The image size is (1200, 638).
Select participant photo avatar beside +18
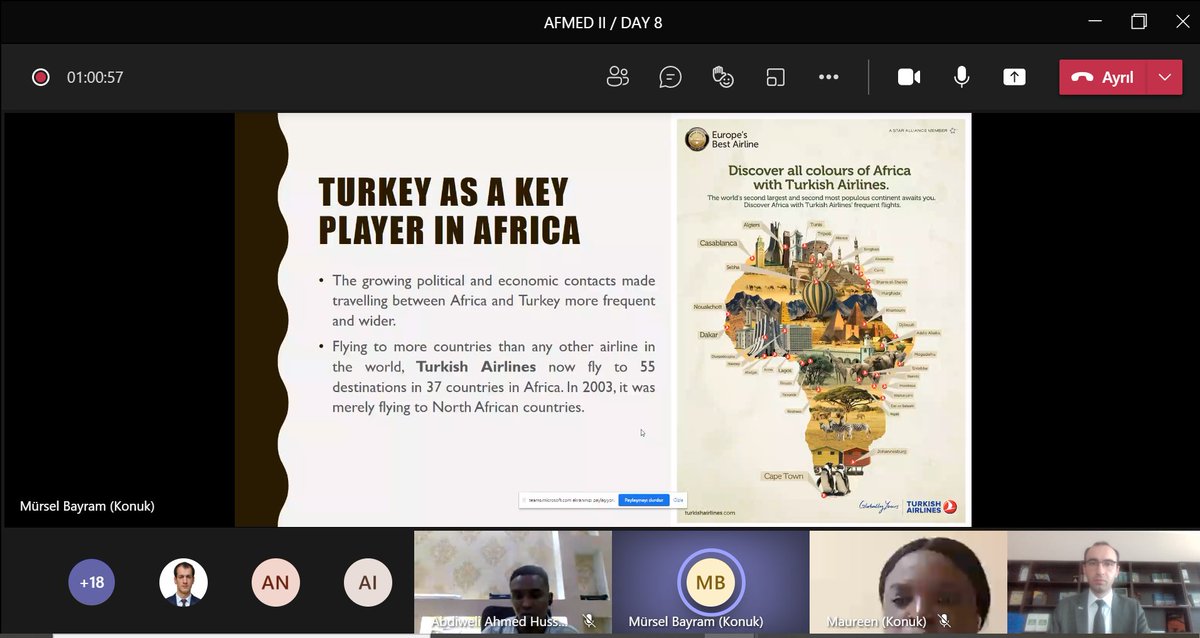(184, 582)
